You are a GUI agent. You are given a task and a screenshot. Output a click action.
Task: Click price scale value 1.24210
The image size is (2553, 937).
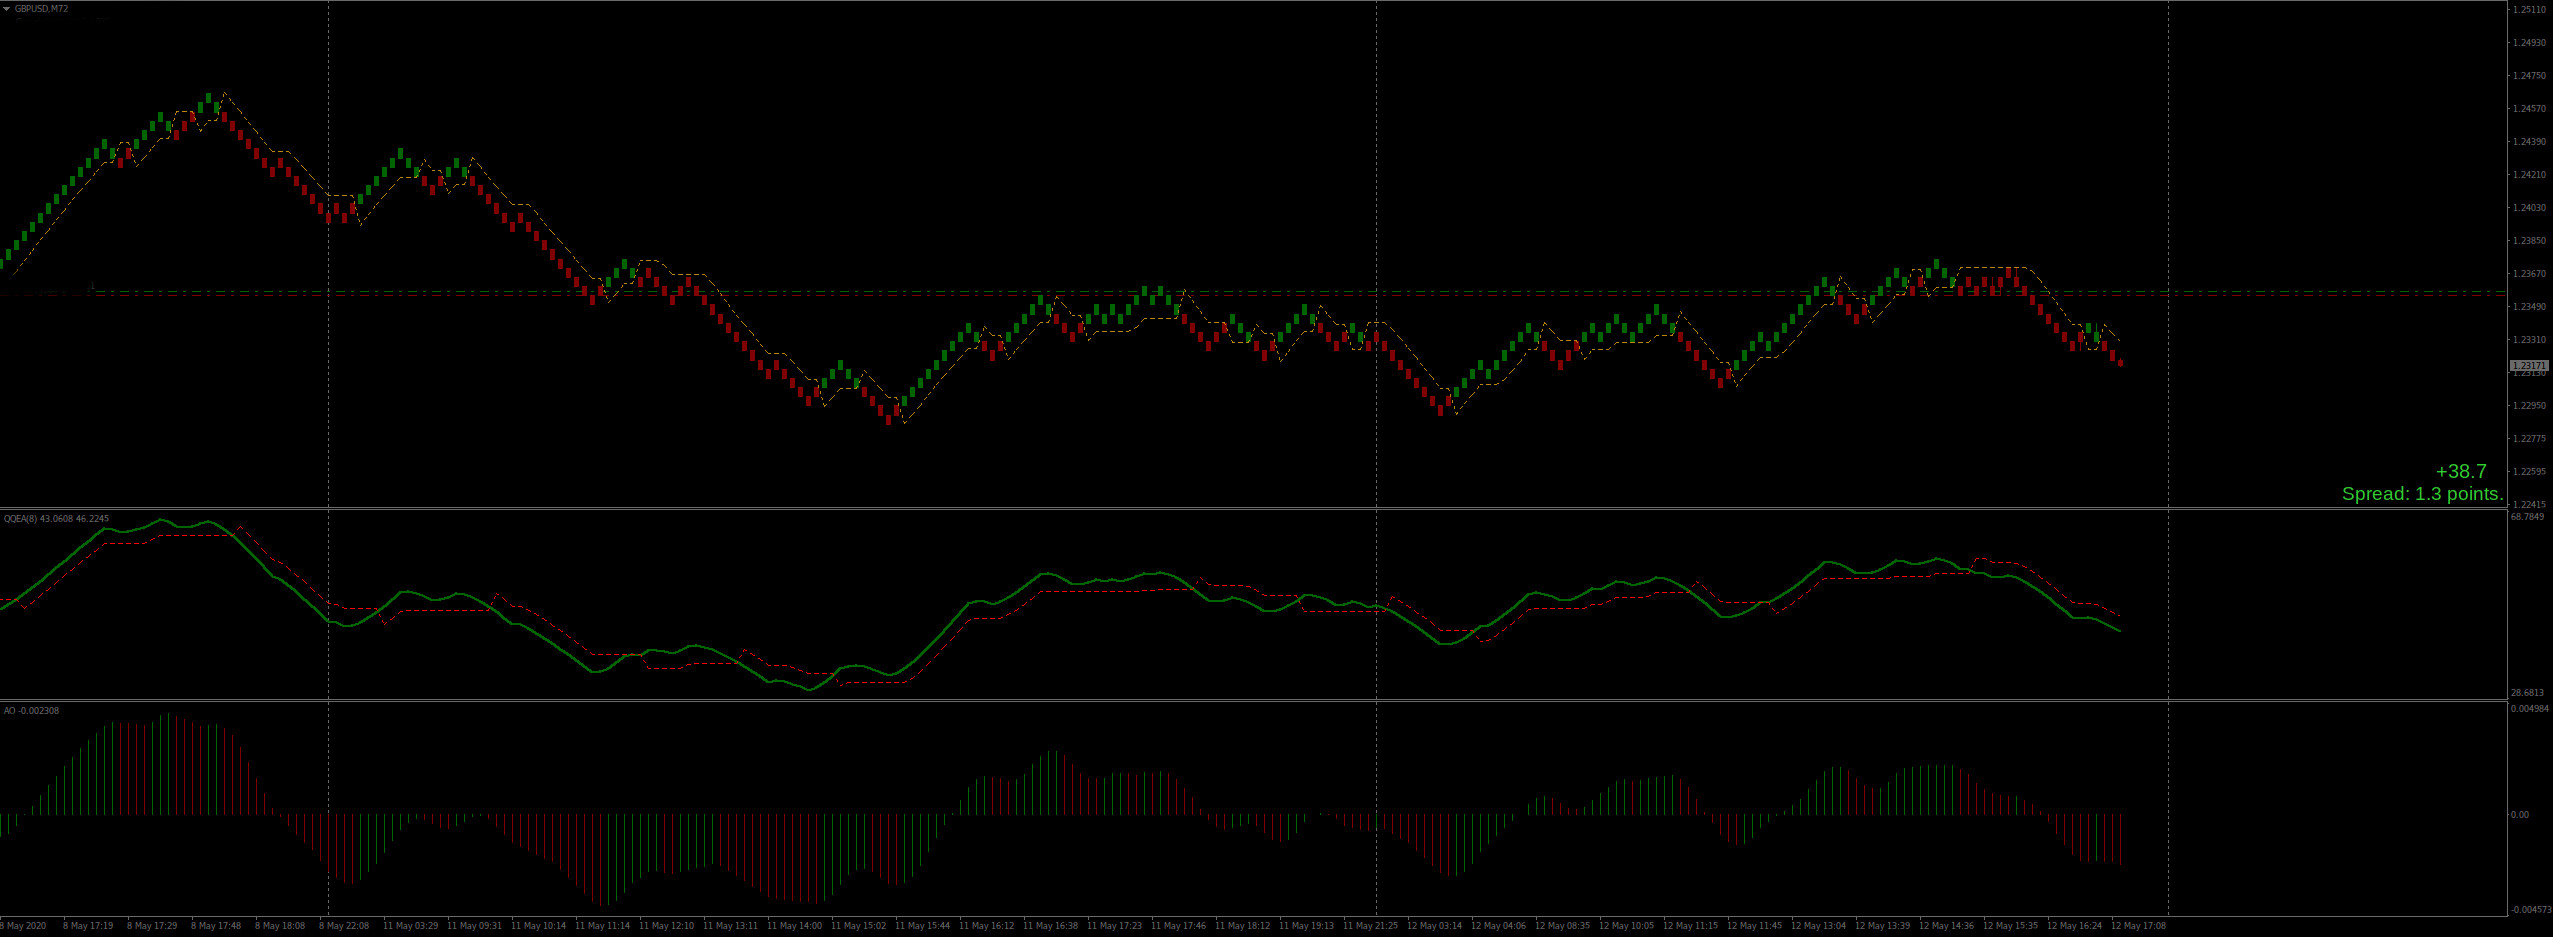coord(2529,175)
